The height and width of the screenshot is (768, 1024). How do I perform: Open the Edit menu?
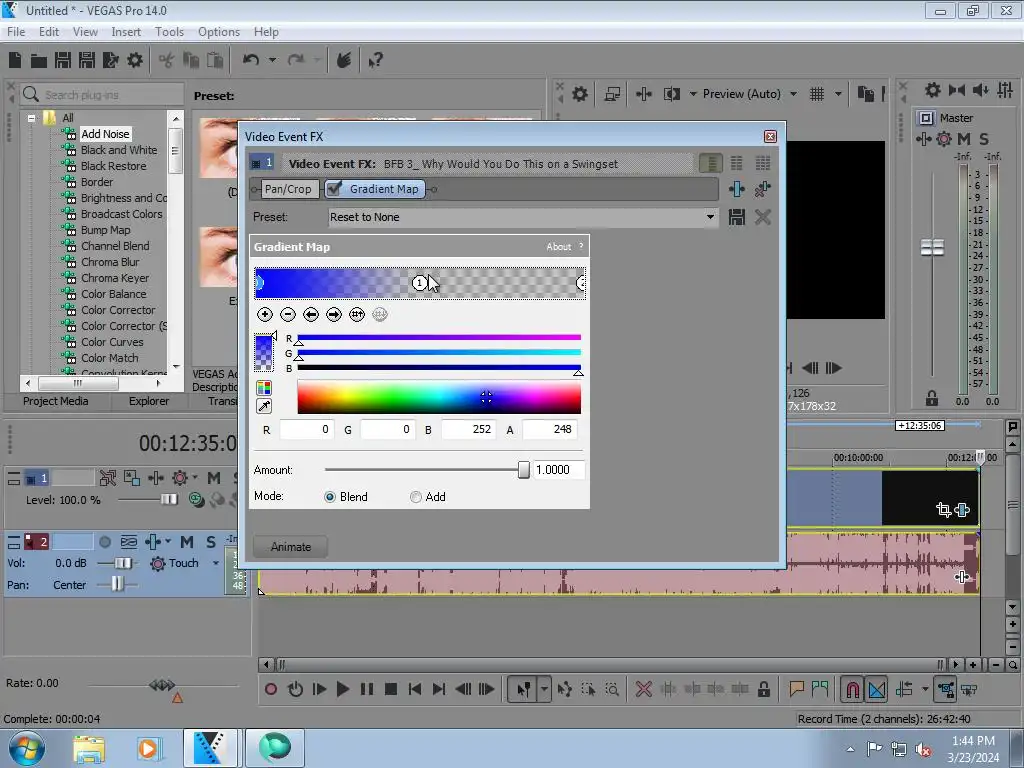49,31
